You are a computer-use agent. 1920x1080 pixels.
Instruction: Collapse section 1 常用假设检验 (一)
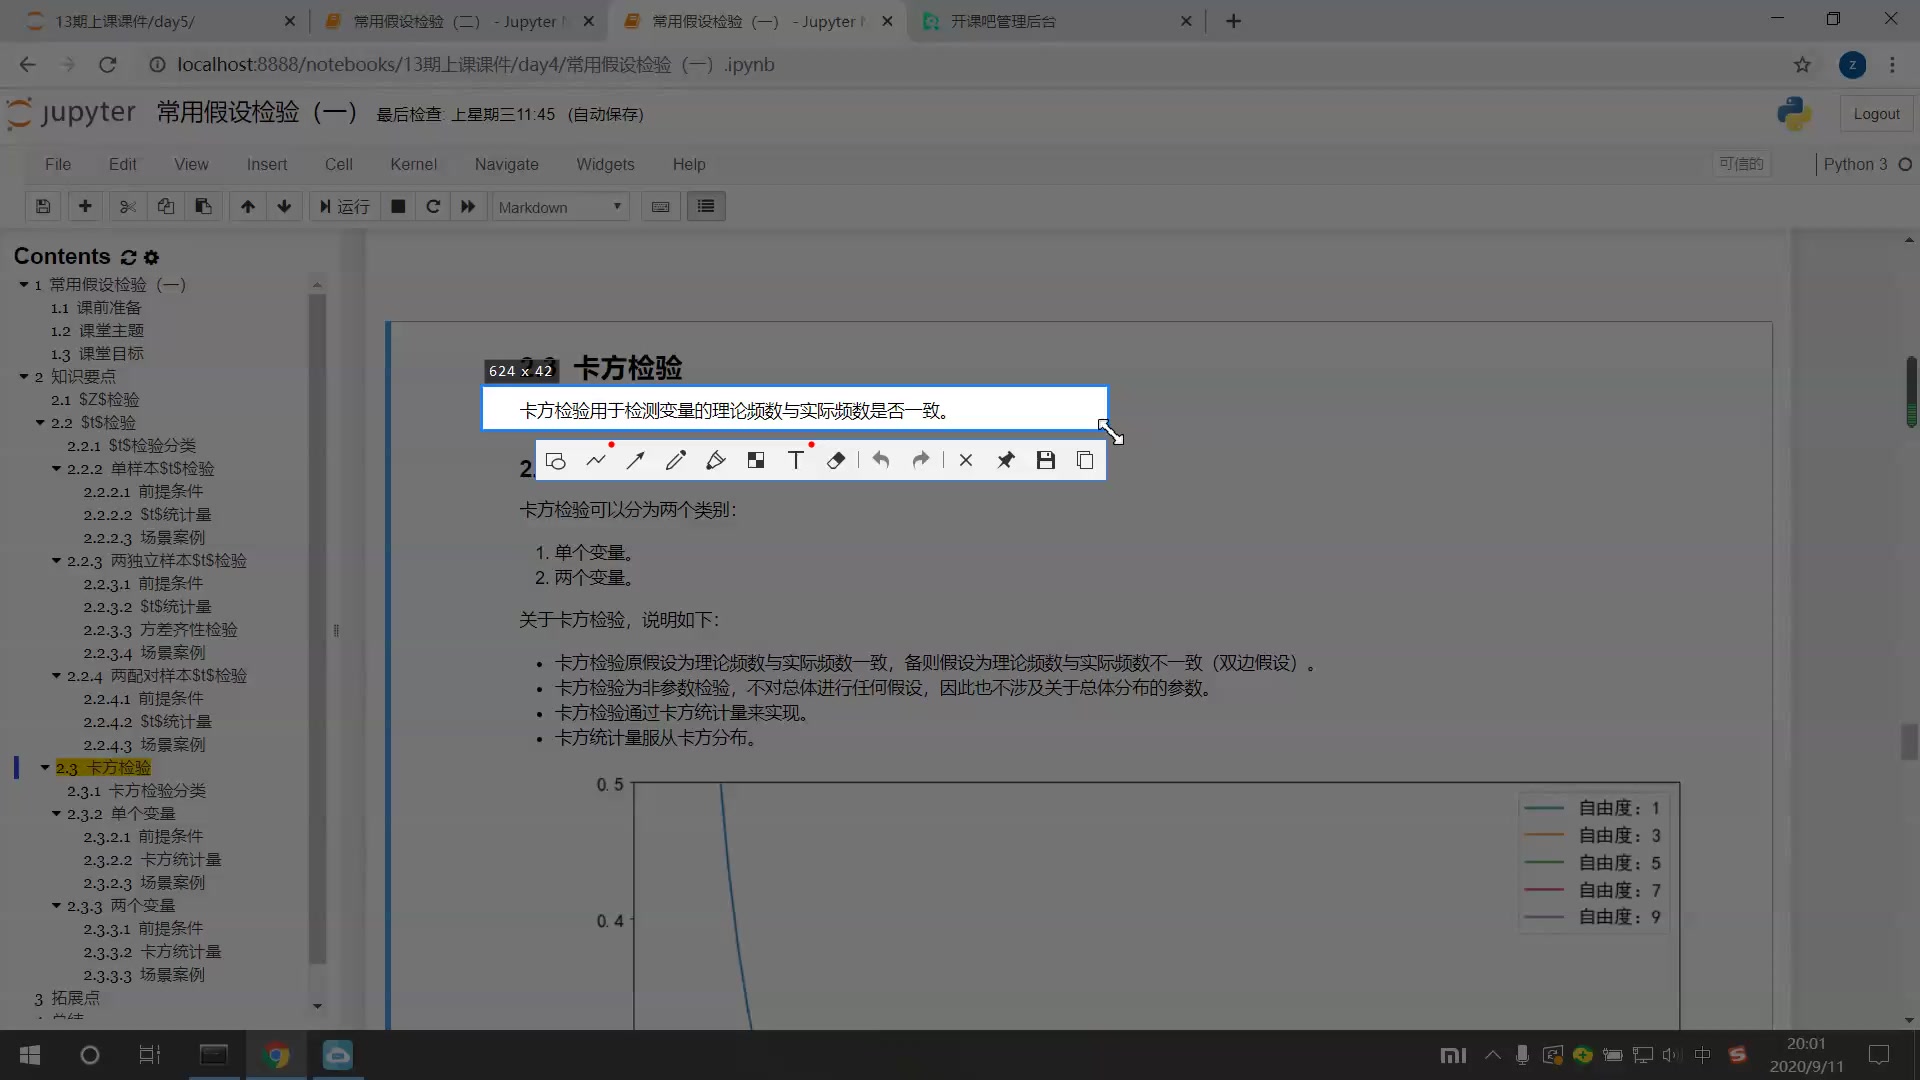23,285
